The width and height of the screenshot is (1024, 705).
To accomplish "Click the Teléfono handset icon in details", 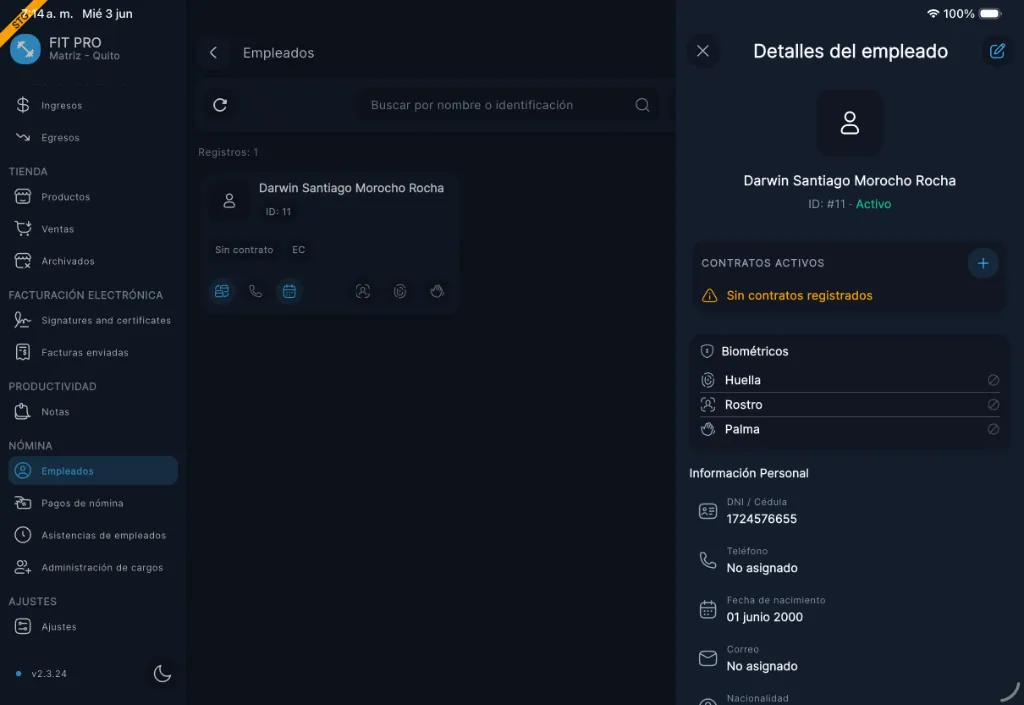I will 708,560.
